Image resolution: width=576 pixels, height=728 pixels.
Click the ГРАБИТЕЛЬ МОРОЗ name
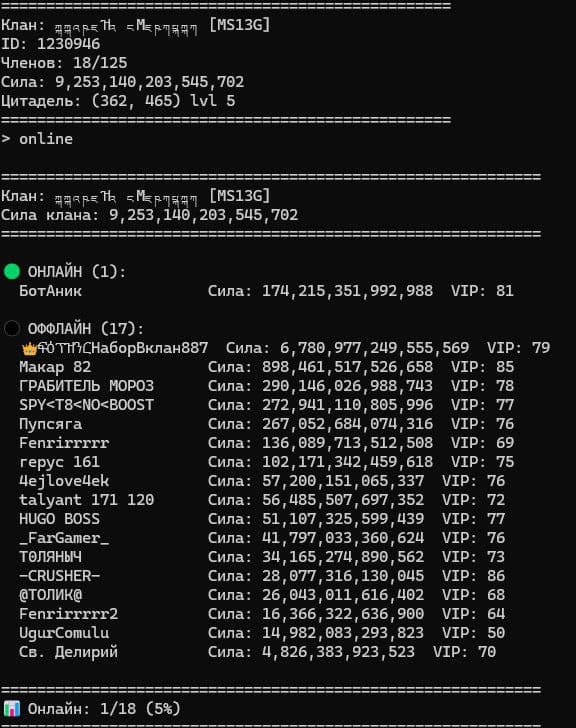86,386
